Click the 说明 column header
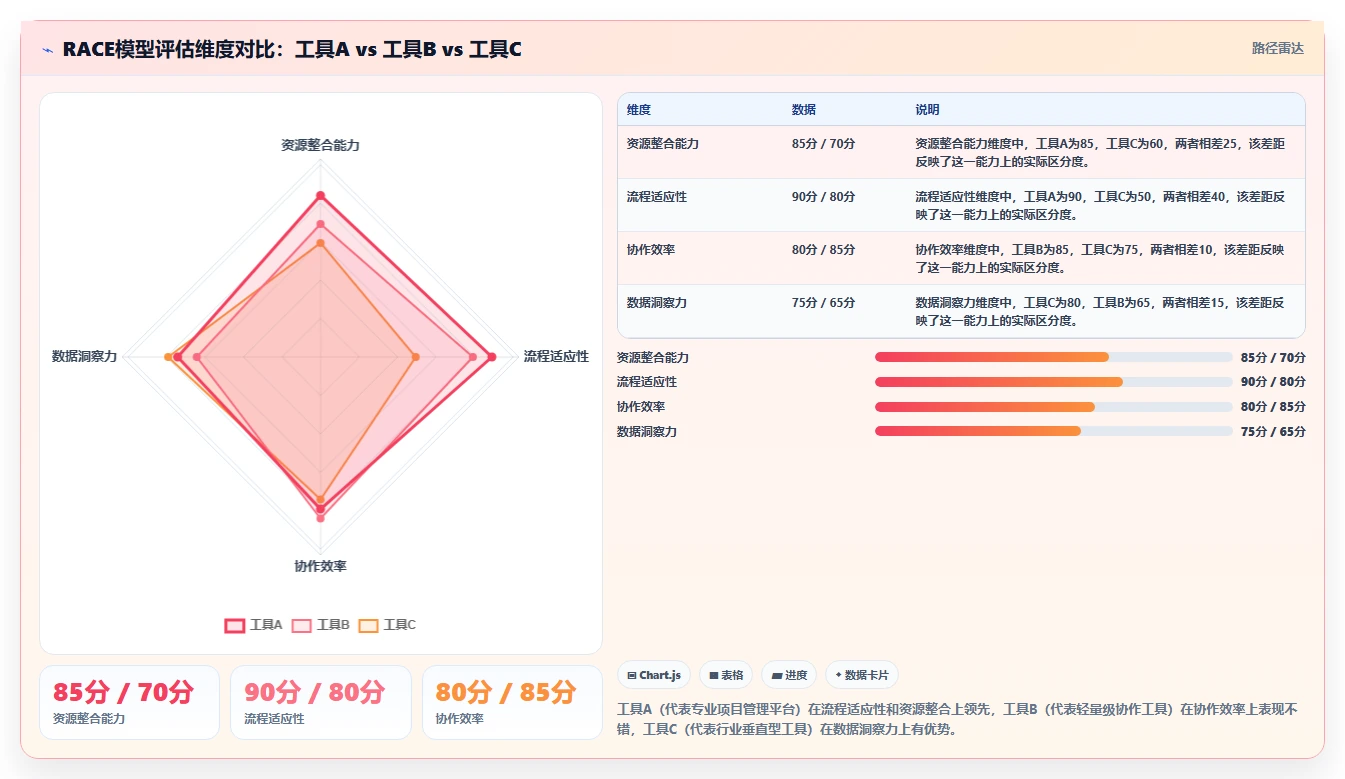1345x779 pixels. (928, 110)
